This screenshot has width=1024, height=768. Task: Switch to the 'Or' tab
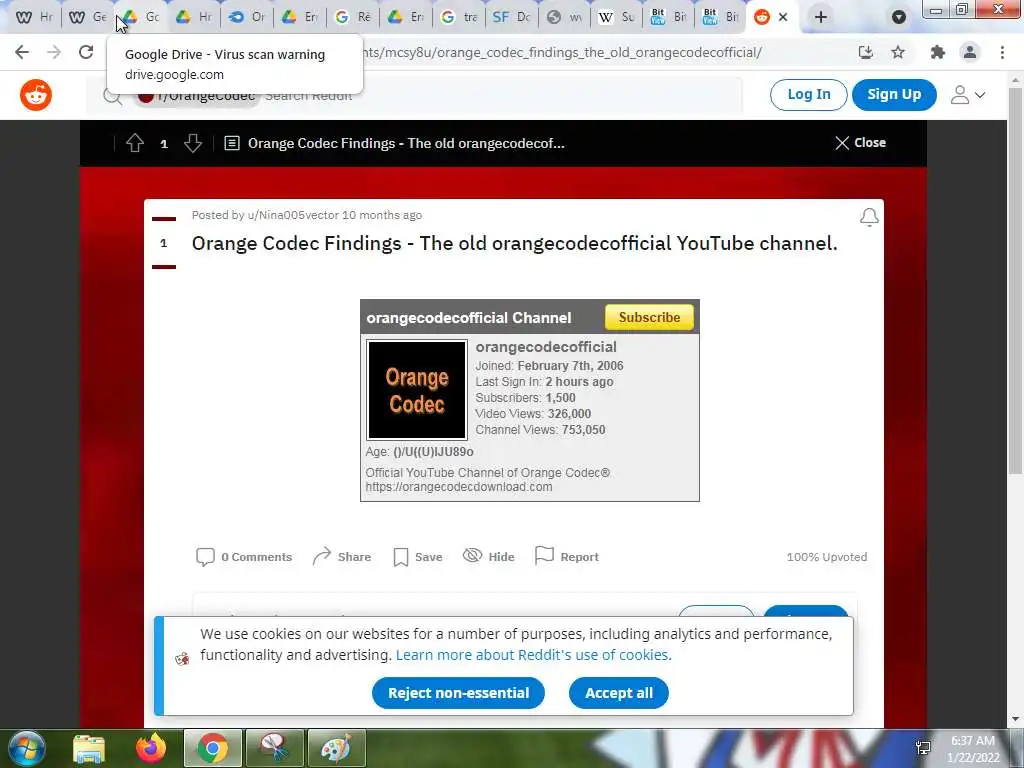click(247, 17)
